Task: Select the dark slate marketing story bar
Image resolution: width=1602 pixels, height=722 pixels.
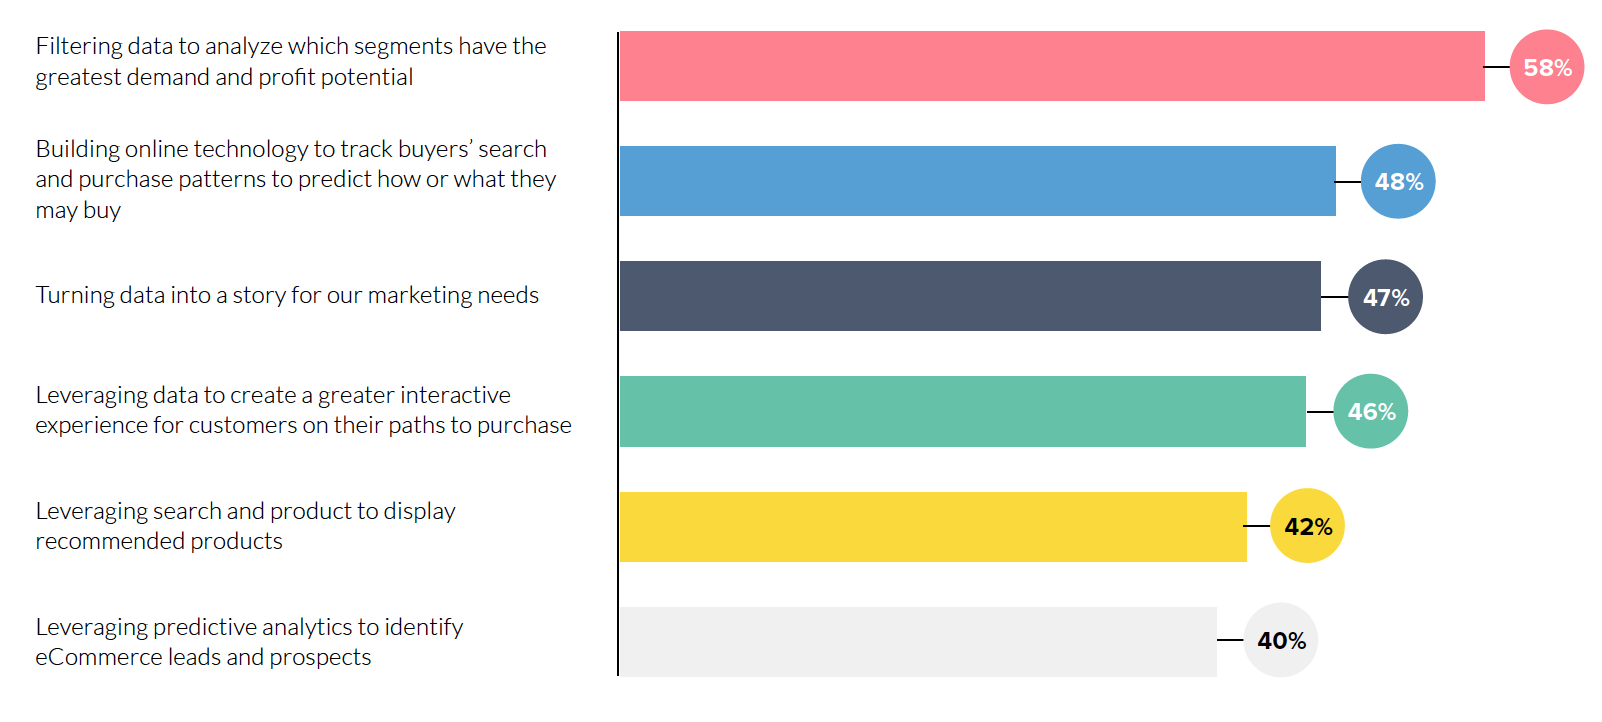Action: coord(970,296)
